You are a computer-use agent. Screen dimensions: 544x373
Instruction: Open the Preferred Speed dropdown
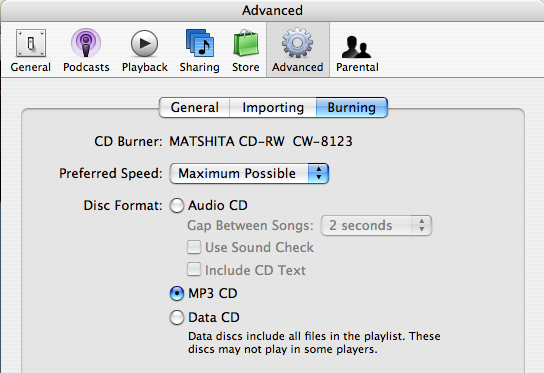click(x=249, y=173)
